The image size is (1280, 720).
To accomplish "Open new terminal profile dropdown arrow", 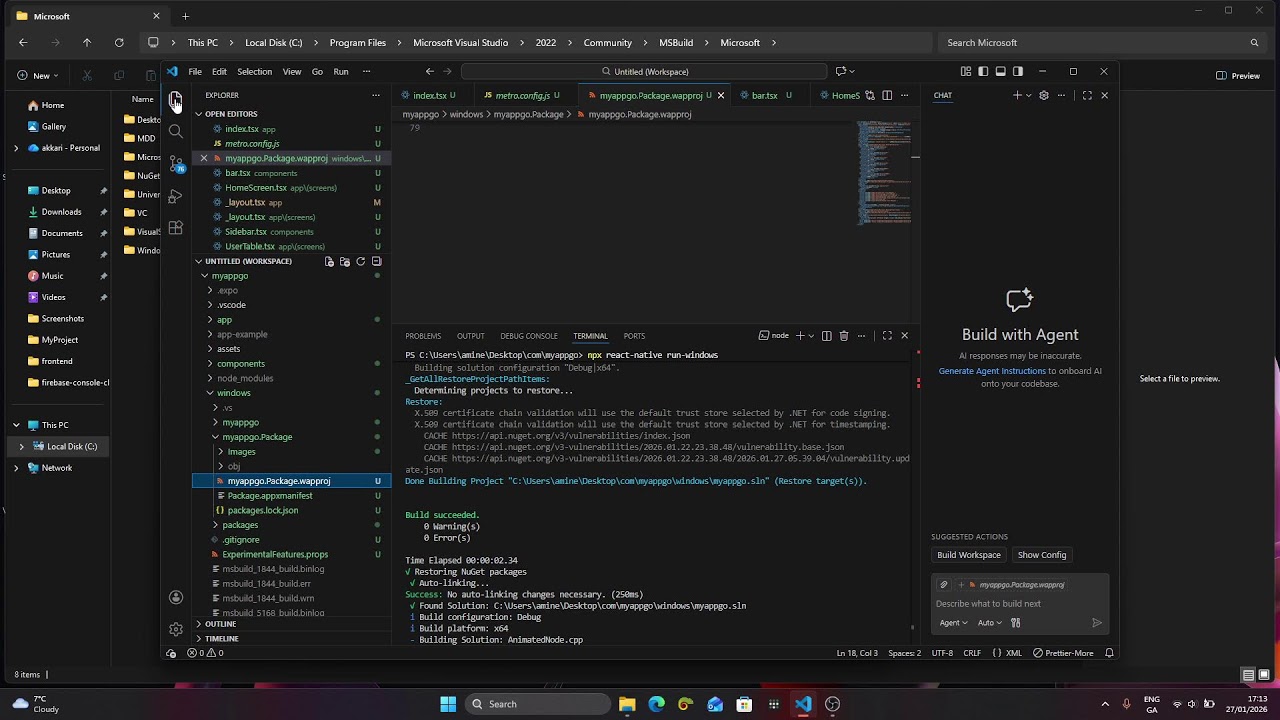I will (x=811, y=336).
